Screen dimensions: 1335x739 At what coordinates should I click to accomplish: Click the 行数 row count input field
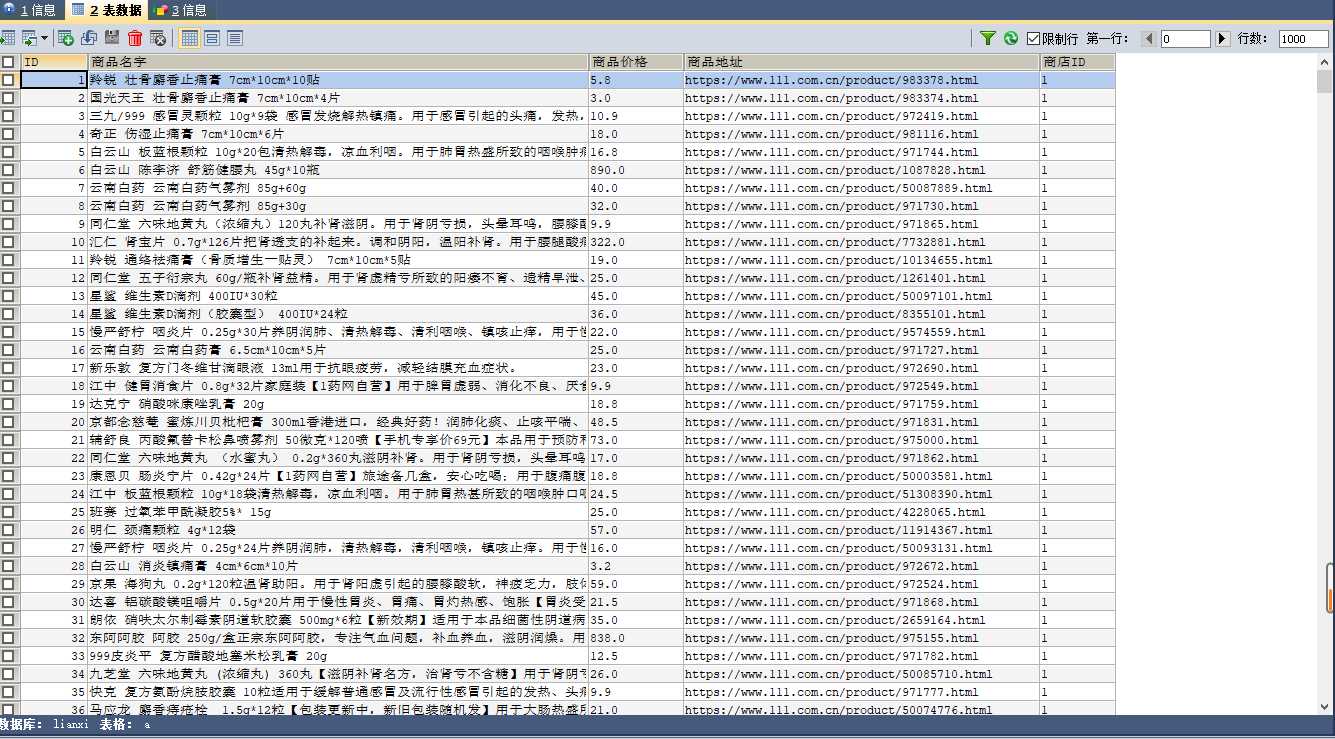point(1303,38)
